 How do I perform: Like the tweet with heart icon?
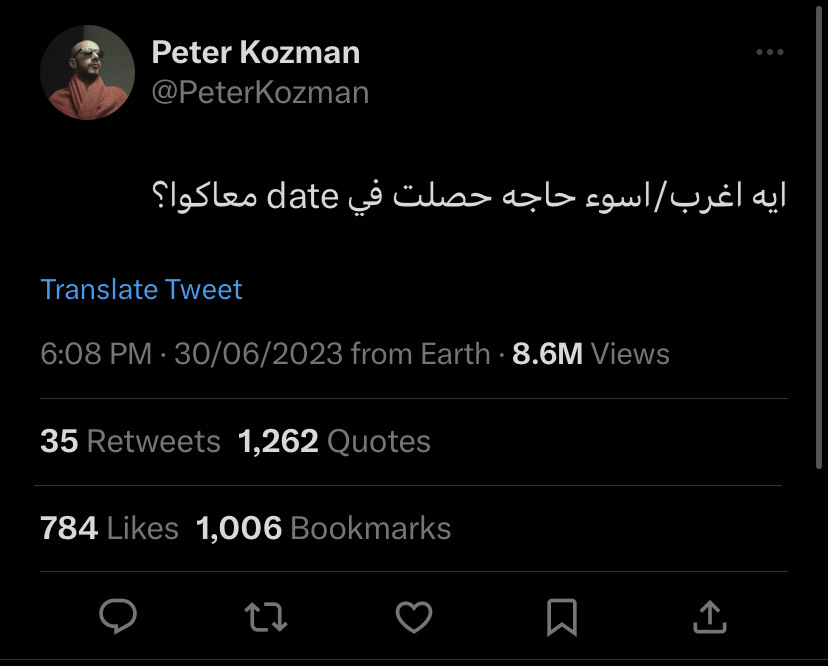tap(414, 617)
